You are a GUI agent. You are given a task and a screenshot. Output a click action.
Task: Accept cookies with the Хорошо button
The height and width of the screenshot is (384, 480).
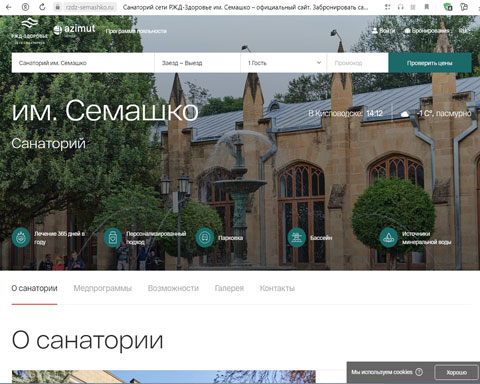click(x=456, y=372)
